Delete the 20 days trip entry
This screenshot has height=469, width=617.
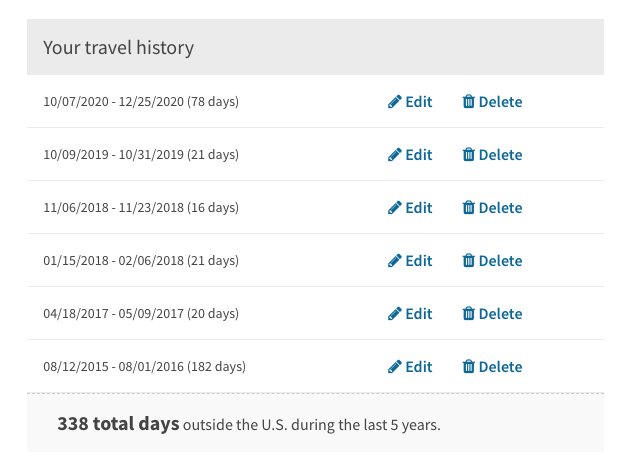tap(492, 314)
